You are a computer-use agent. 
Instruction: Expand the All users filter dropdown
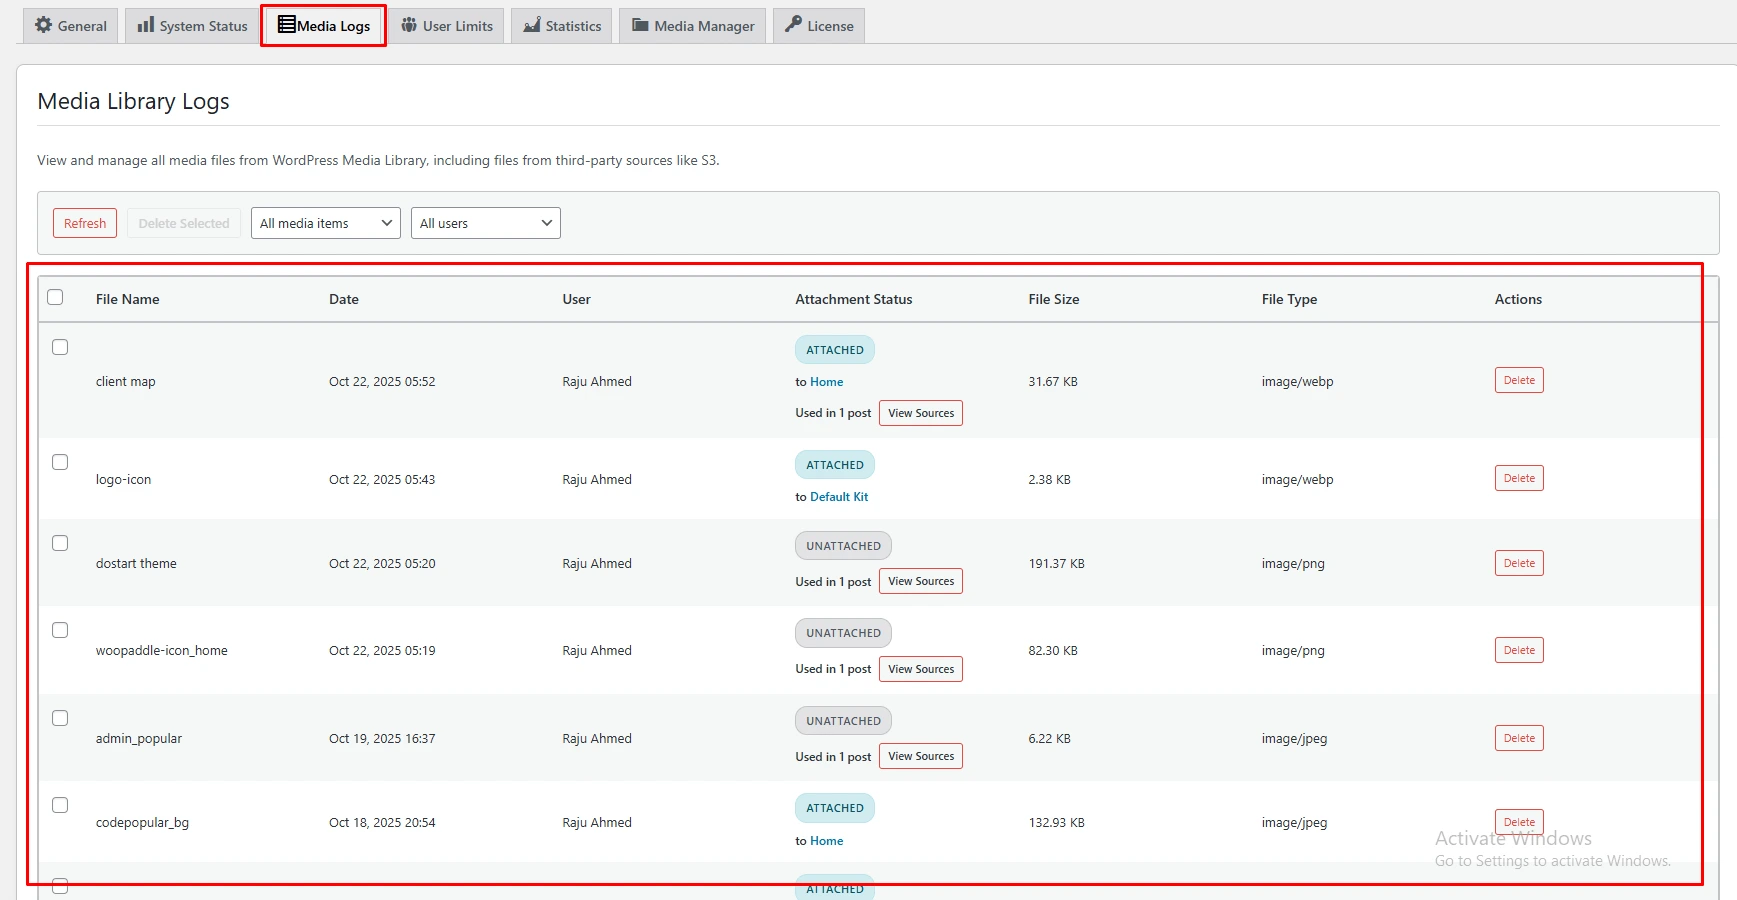point(485,223)
